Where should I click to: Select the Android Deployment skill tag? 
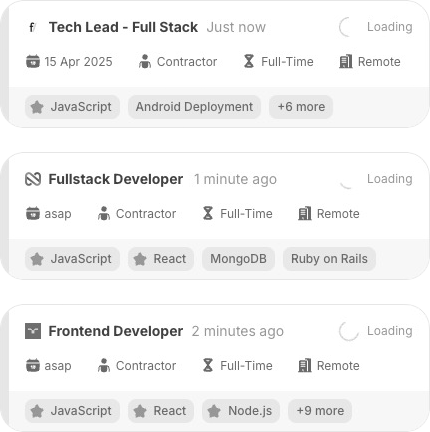[x=194, y=107]
